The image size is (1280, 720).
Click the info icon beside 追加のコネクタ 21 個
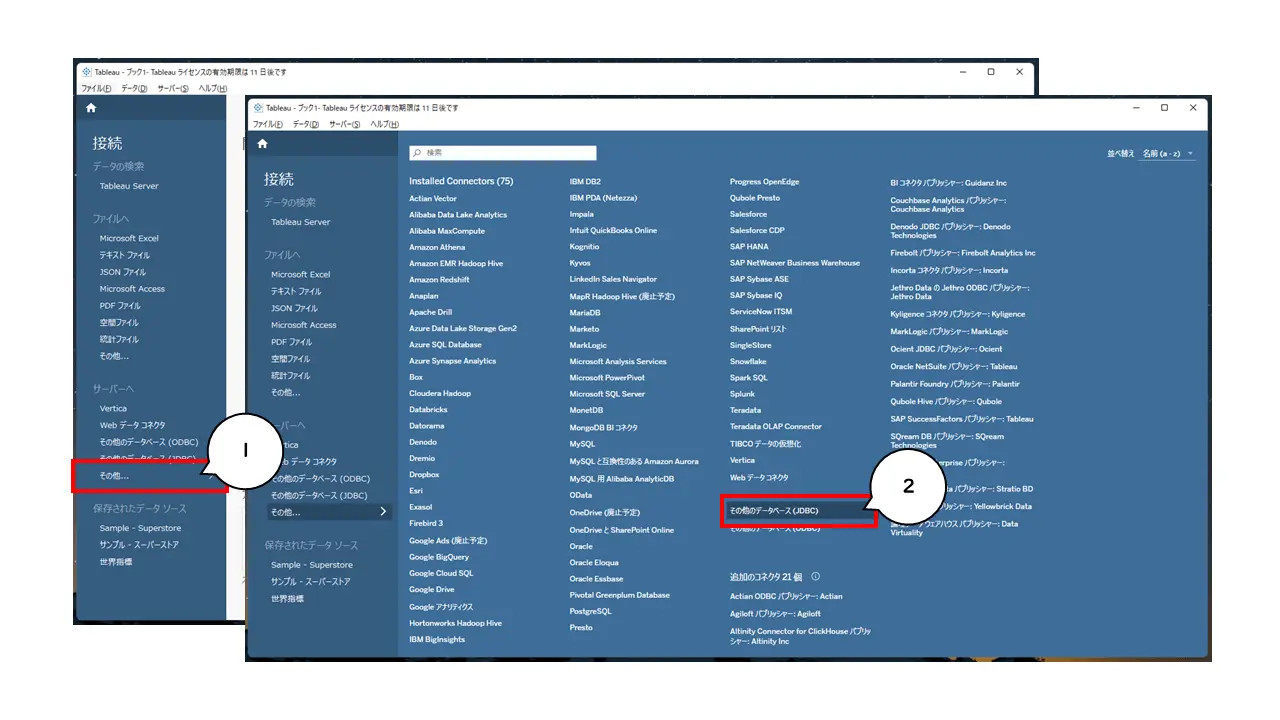click(x=816, y=577)
